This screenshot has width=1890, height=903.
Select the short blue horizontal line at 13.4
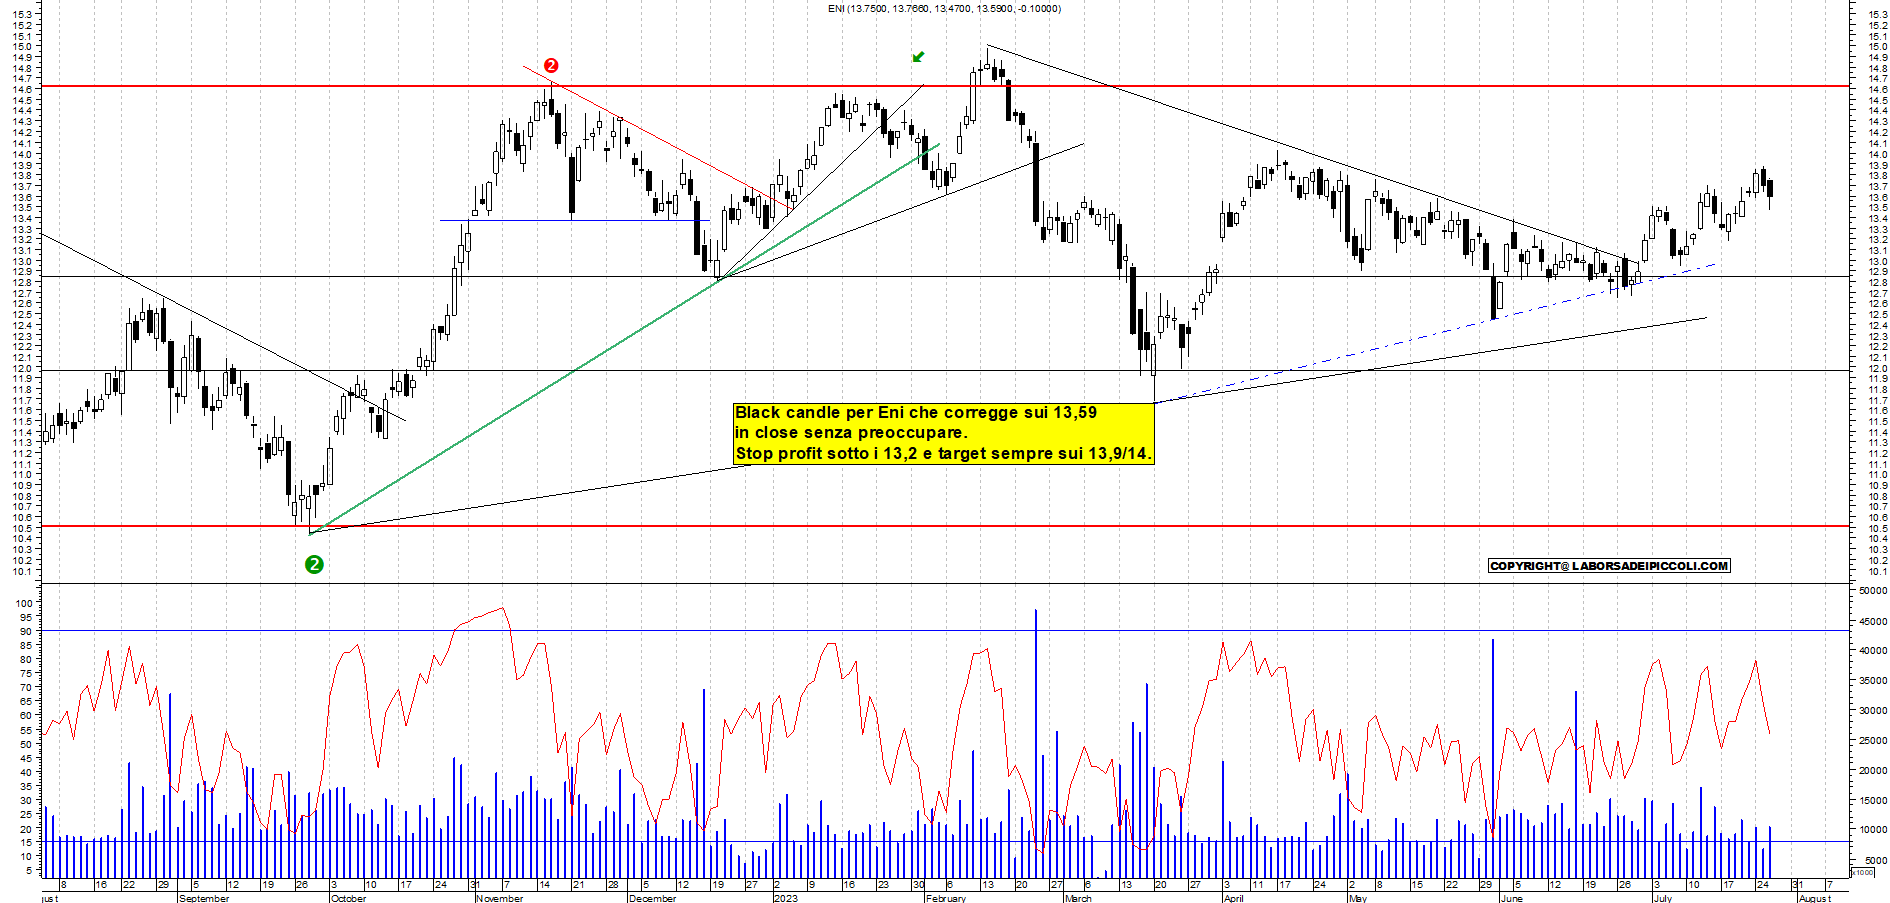tap(575, 220)
